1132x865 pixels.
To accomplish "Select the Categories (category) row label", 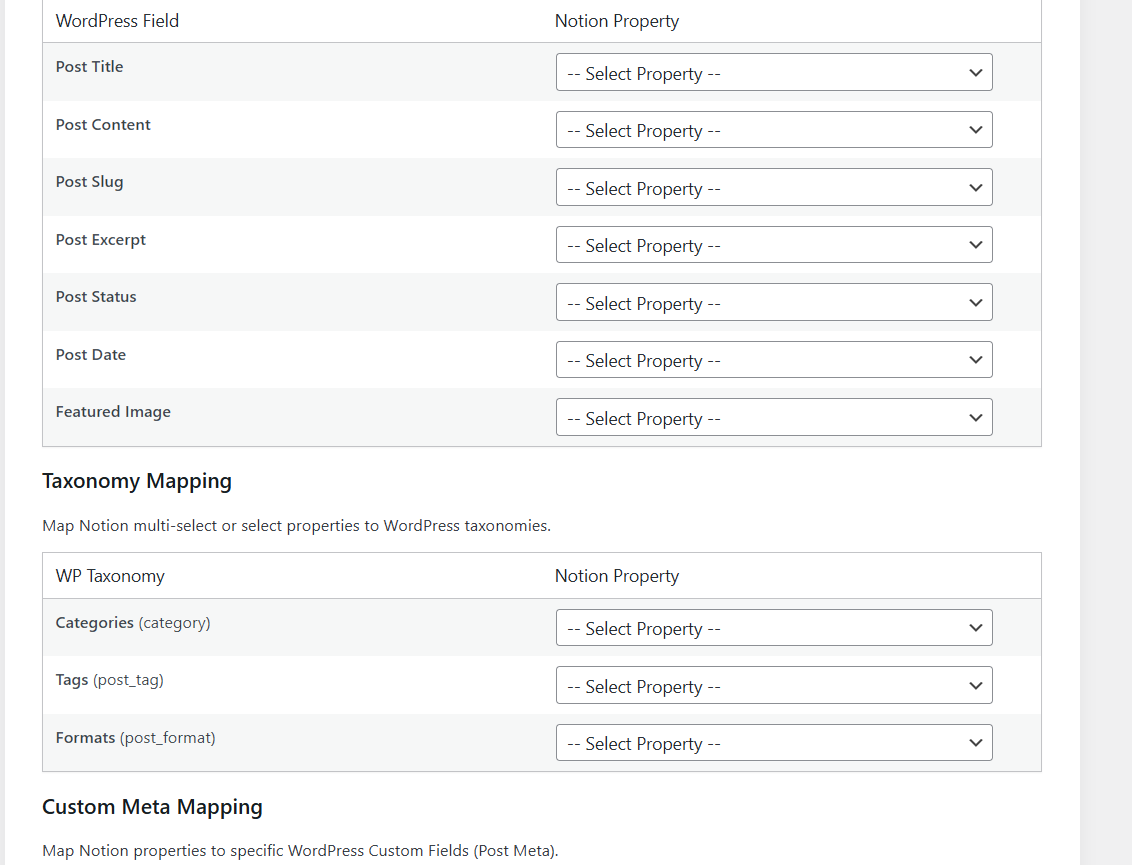I will (x=131, y=622).
